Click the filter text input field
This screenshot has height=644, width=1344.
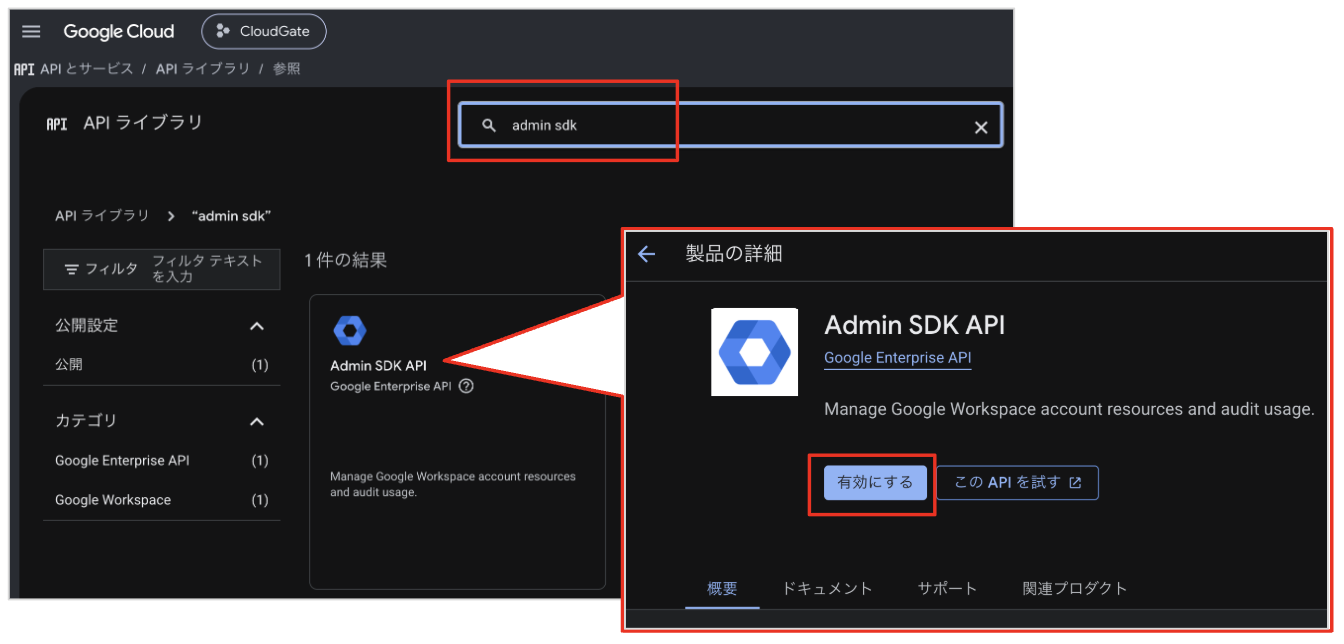[x=212, y=269]
